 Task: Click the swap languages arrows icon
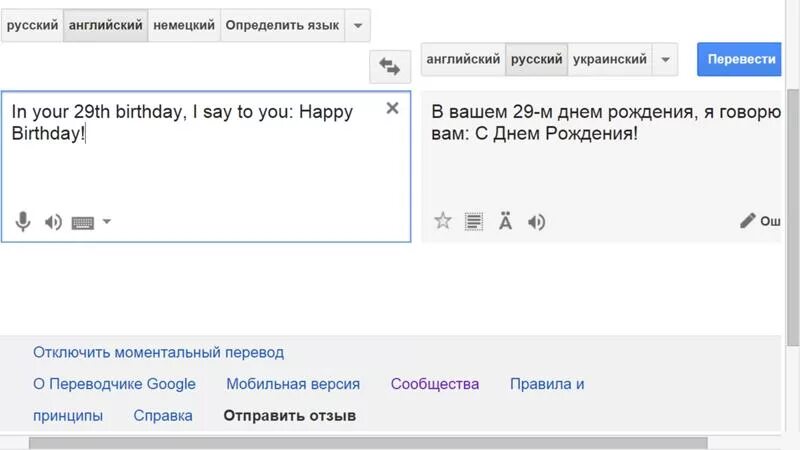[389, 67]
